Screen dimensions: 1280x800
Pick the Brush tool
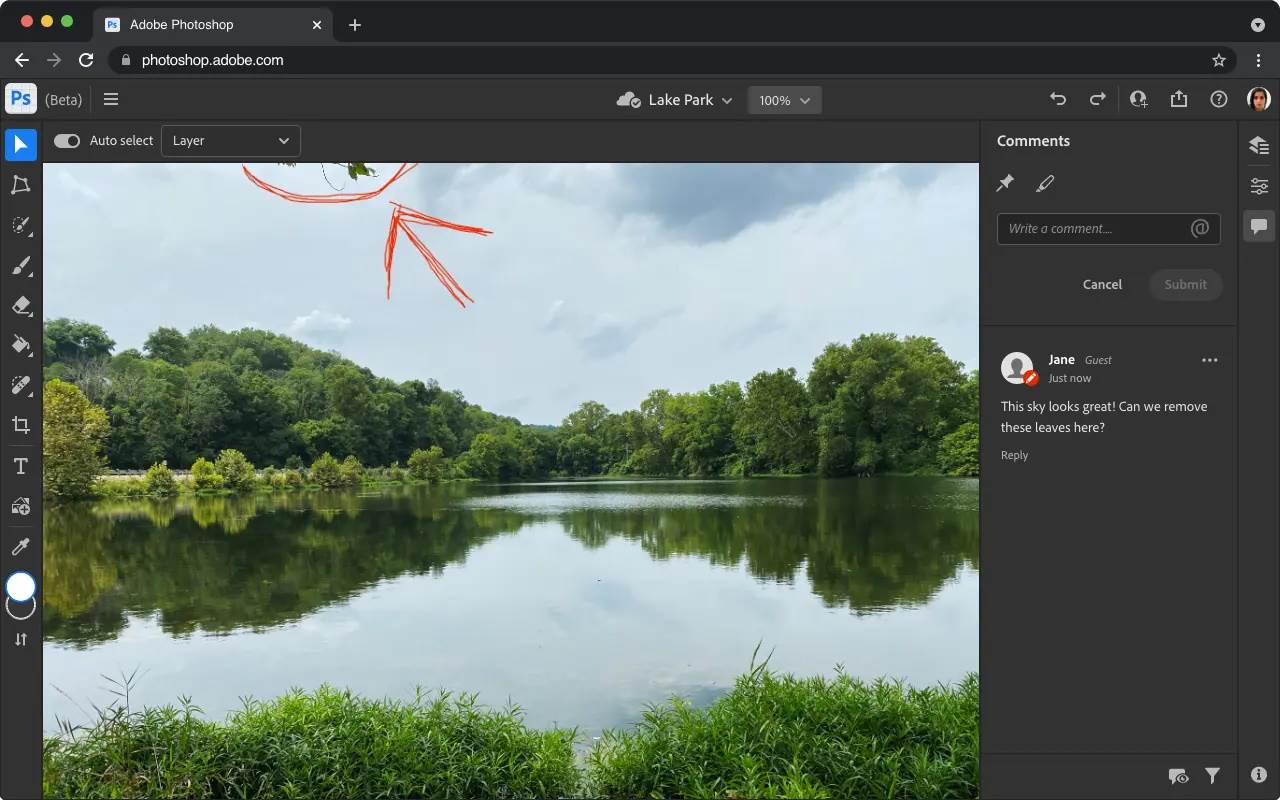tap(20, 265)
